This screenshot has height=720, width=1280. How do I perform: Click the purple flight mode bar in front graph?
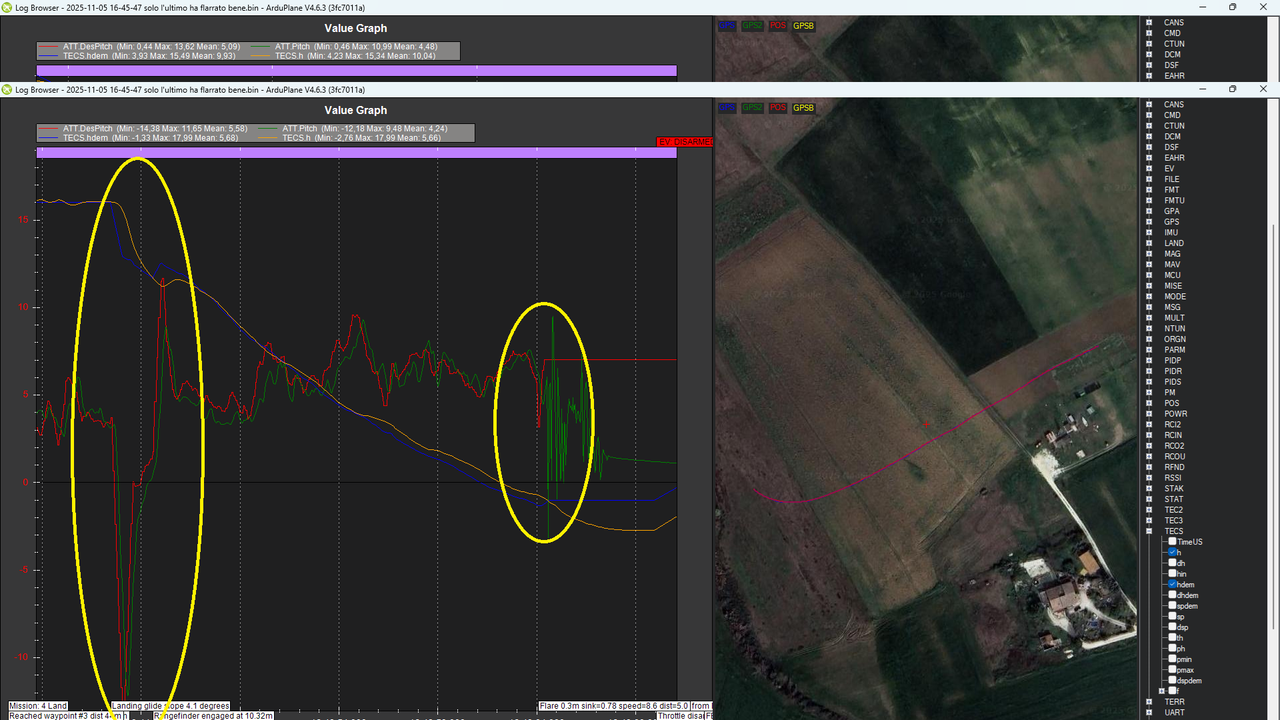[x=357, y=152]
